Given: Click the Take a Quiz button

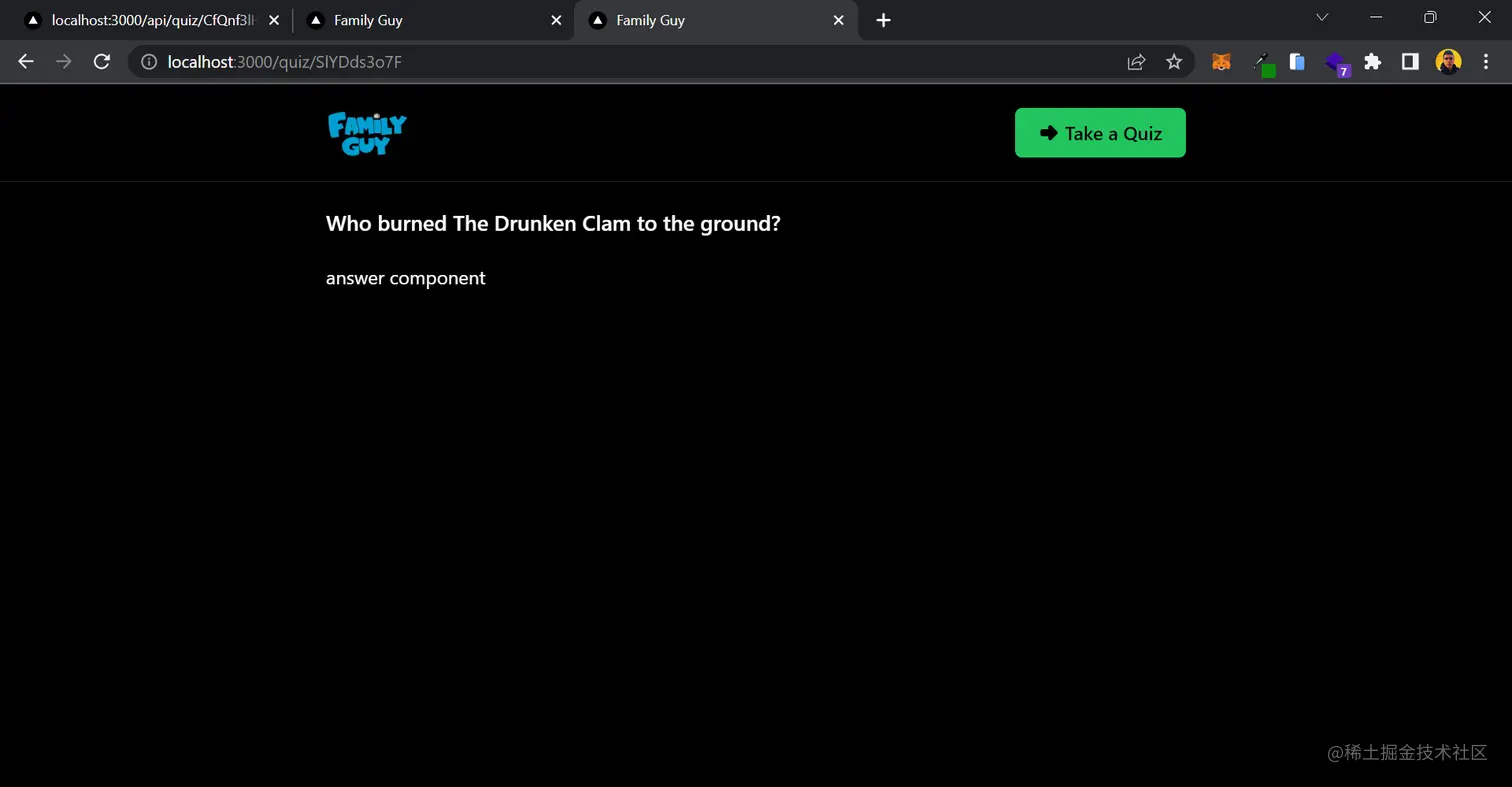Looking at the screenshot, I should [x=1100, y=133].
